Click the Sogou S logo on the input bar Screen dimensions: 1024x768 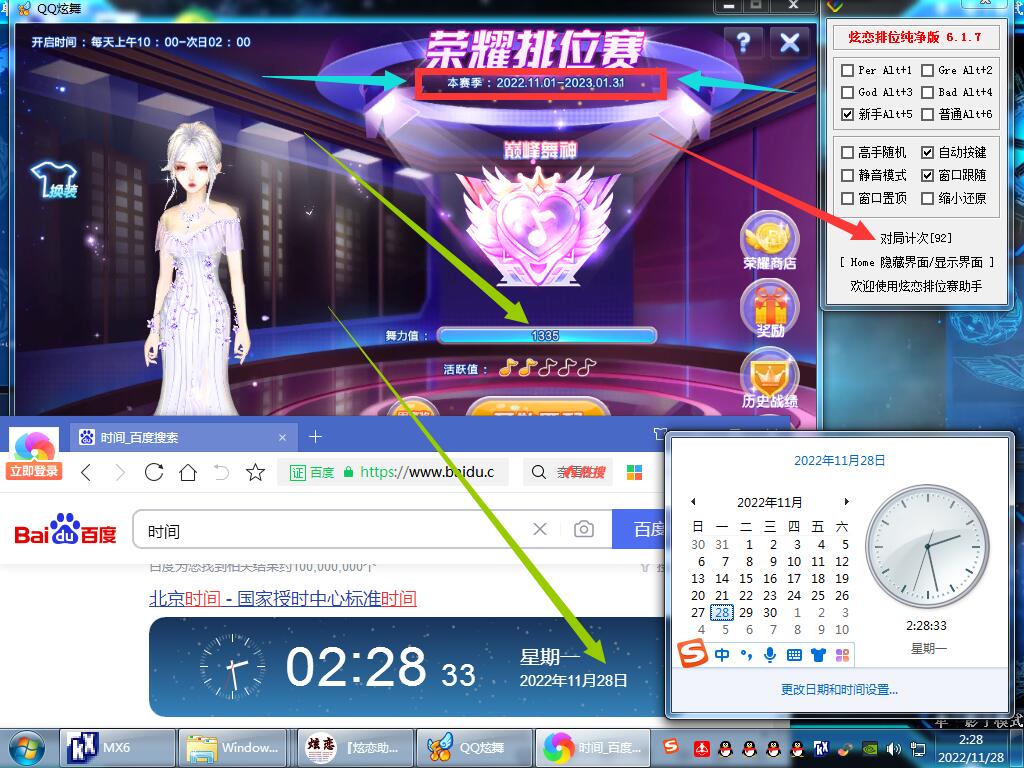[692, 653]
